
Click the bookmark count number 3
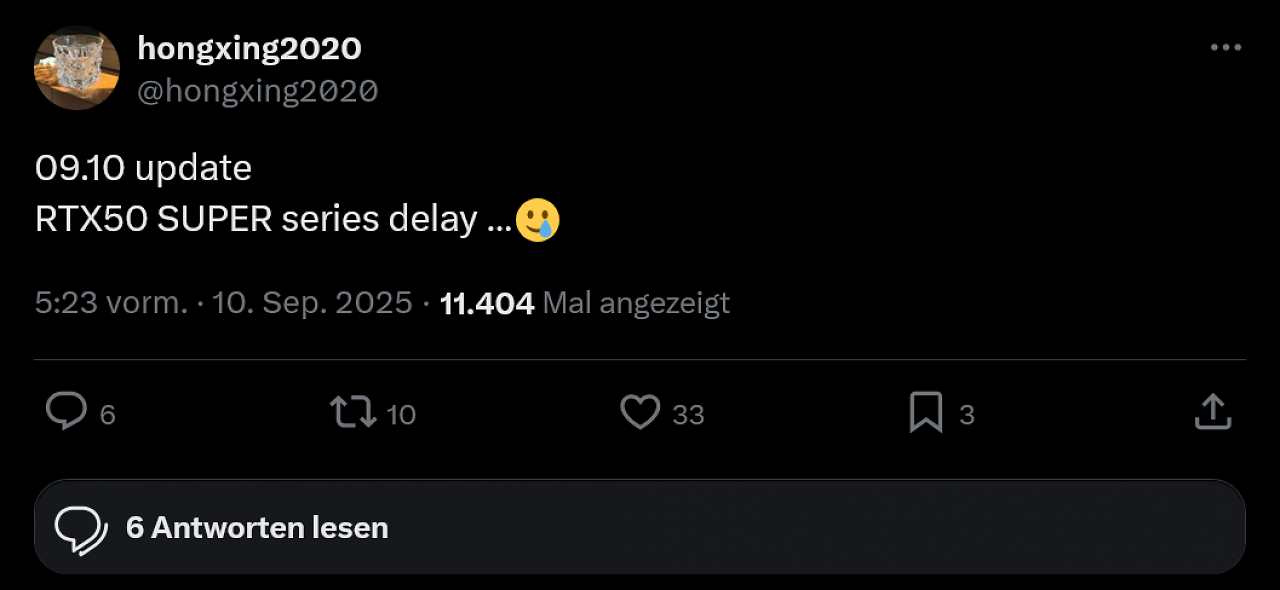point(967,414)
